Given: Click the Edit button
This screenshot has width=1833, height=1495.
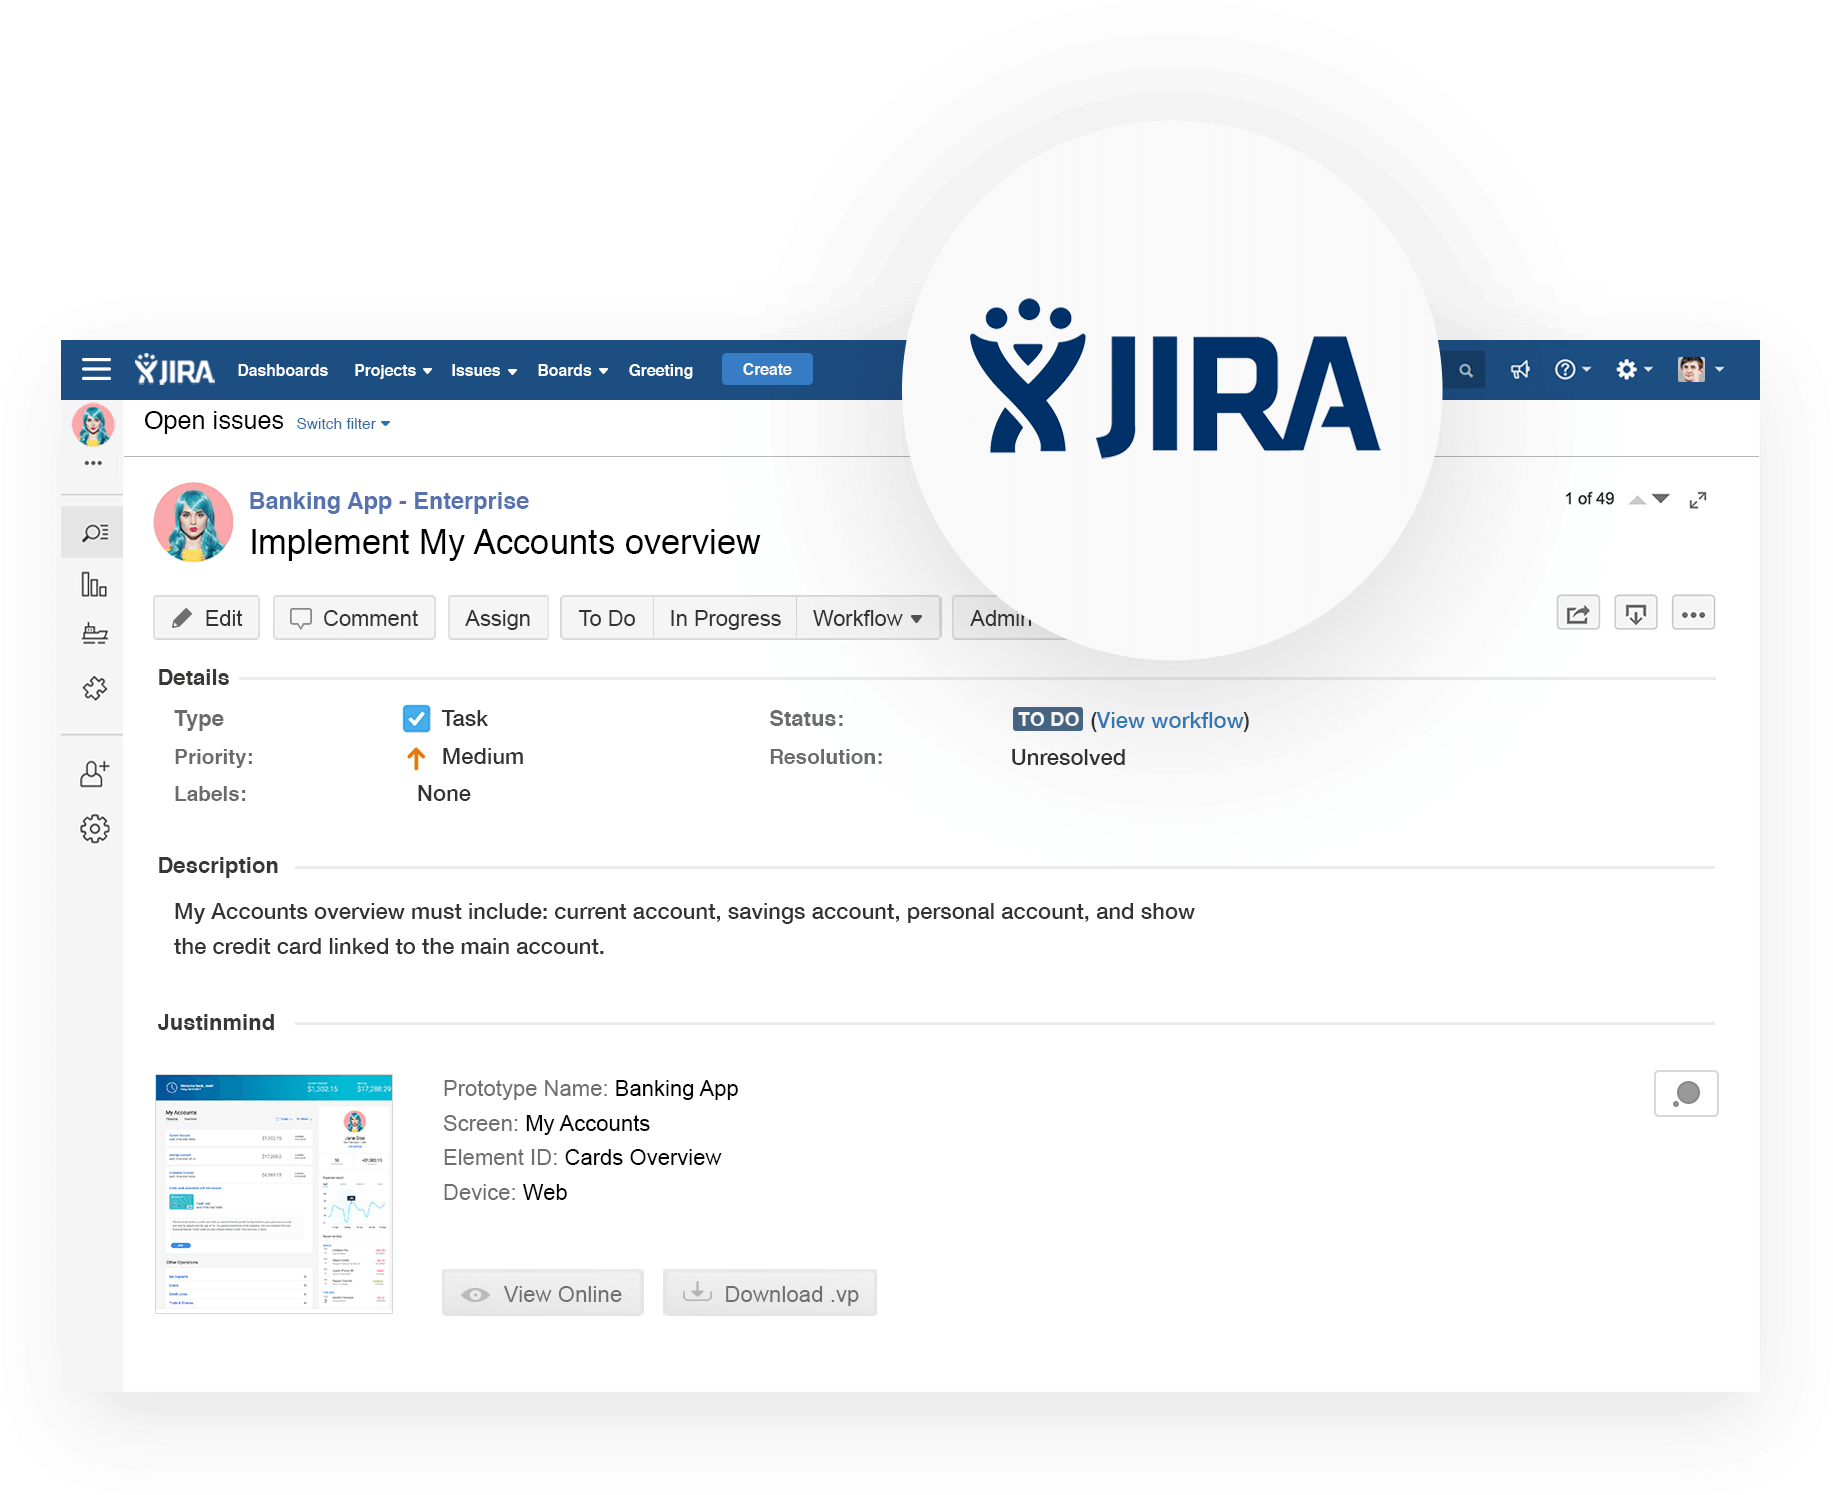Looking at the screenshot, I should (x=206, y=618).
